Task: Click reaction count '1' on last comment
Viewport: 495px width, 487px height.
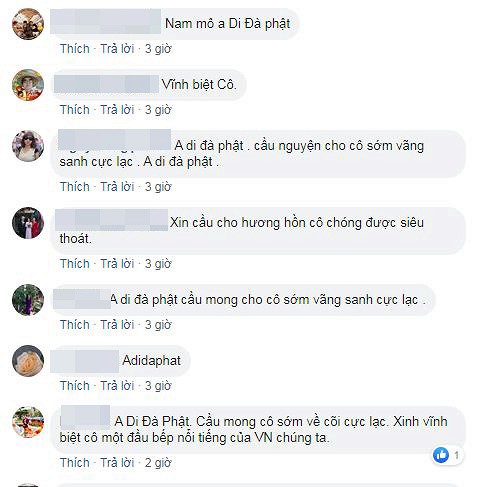Action: (456, 455)
